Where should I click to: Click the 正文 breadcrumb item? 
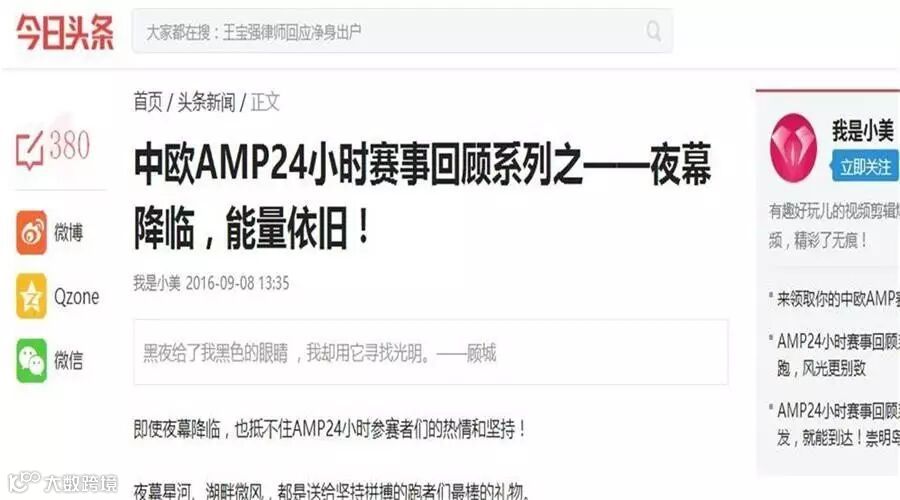click(x=265, y=102)
